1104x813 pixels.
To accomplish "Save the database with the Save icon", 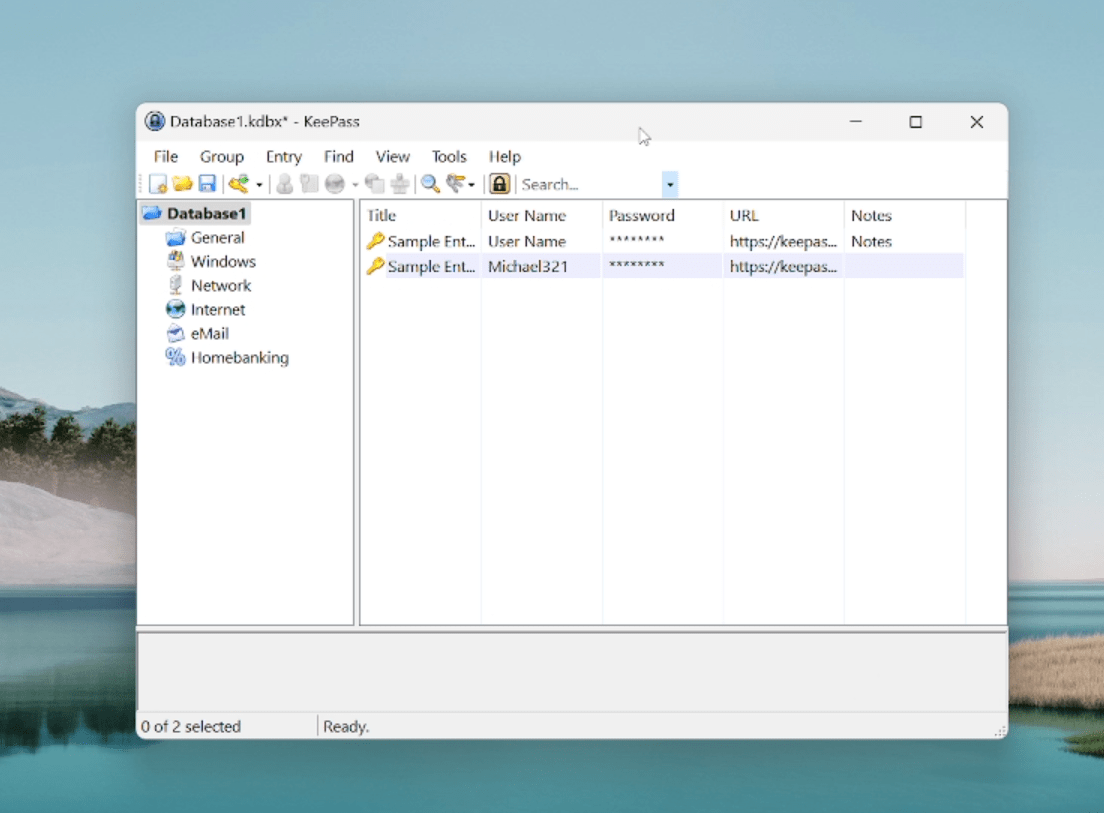I will [x=206, y=184].
